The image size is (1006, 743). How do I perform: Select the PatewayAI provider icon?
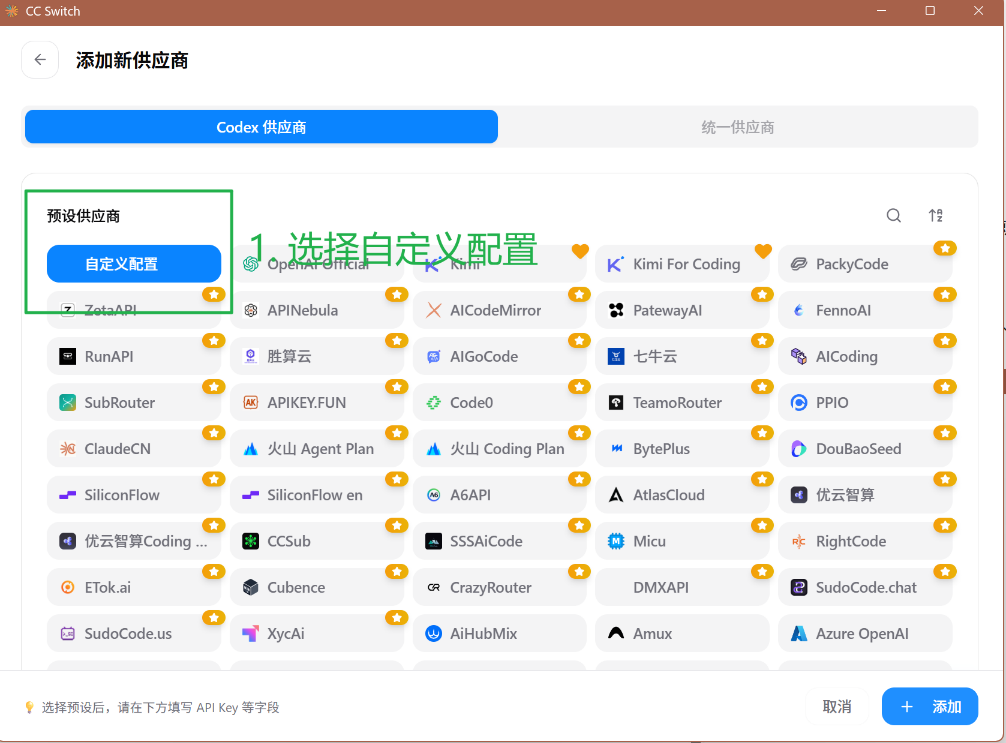(616, 311)
